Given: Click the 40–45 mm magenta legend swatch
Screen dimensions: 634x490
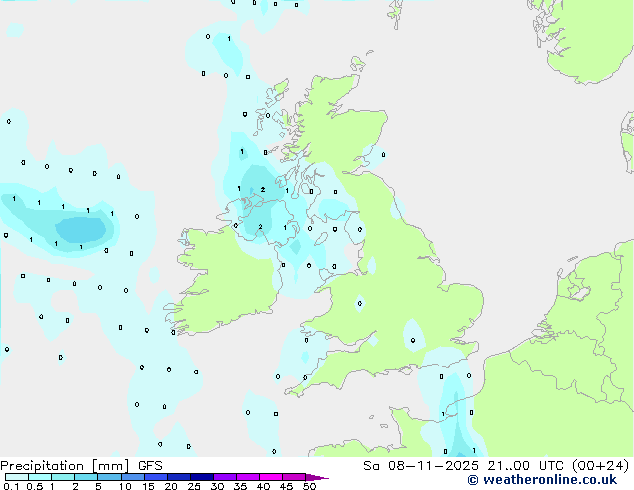Looking at the screenshot, I should click(x=271, y=477).
